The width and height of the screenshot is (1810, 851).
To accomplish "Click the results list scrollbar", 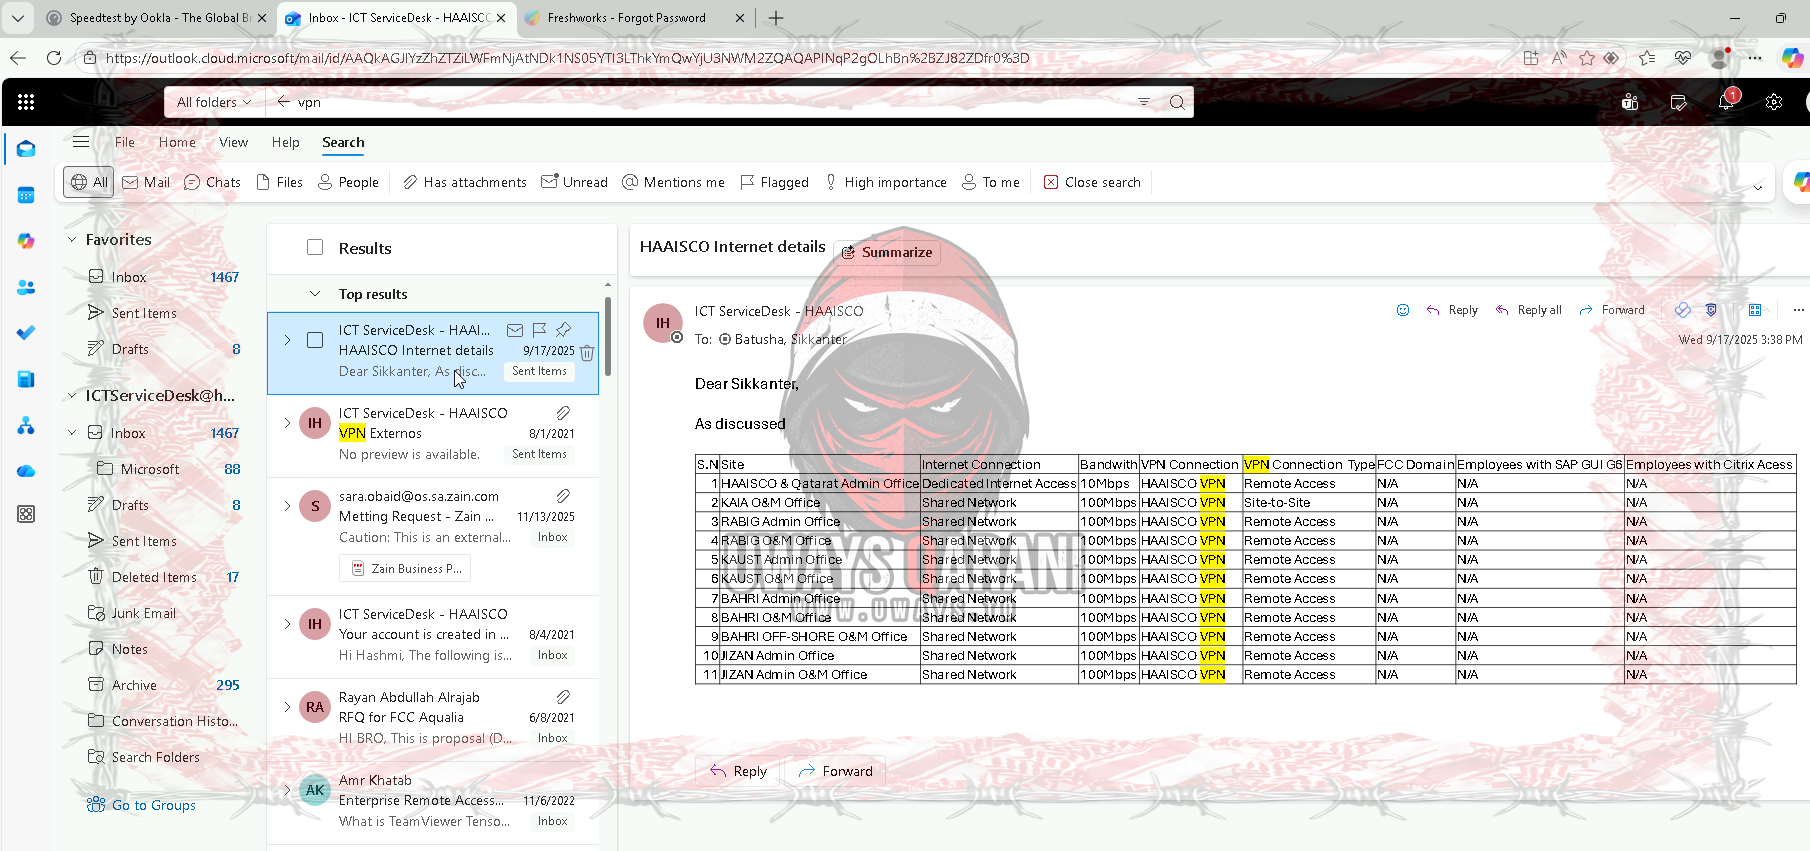I will (x=607, y=336).
